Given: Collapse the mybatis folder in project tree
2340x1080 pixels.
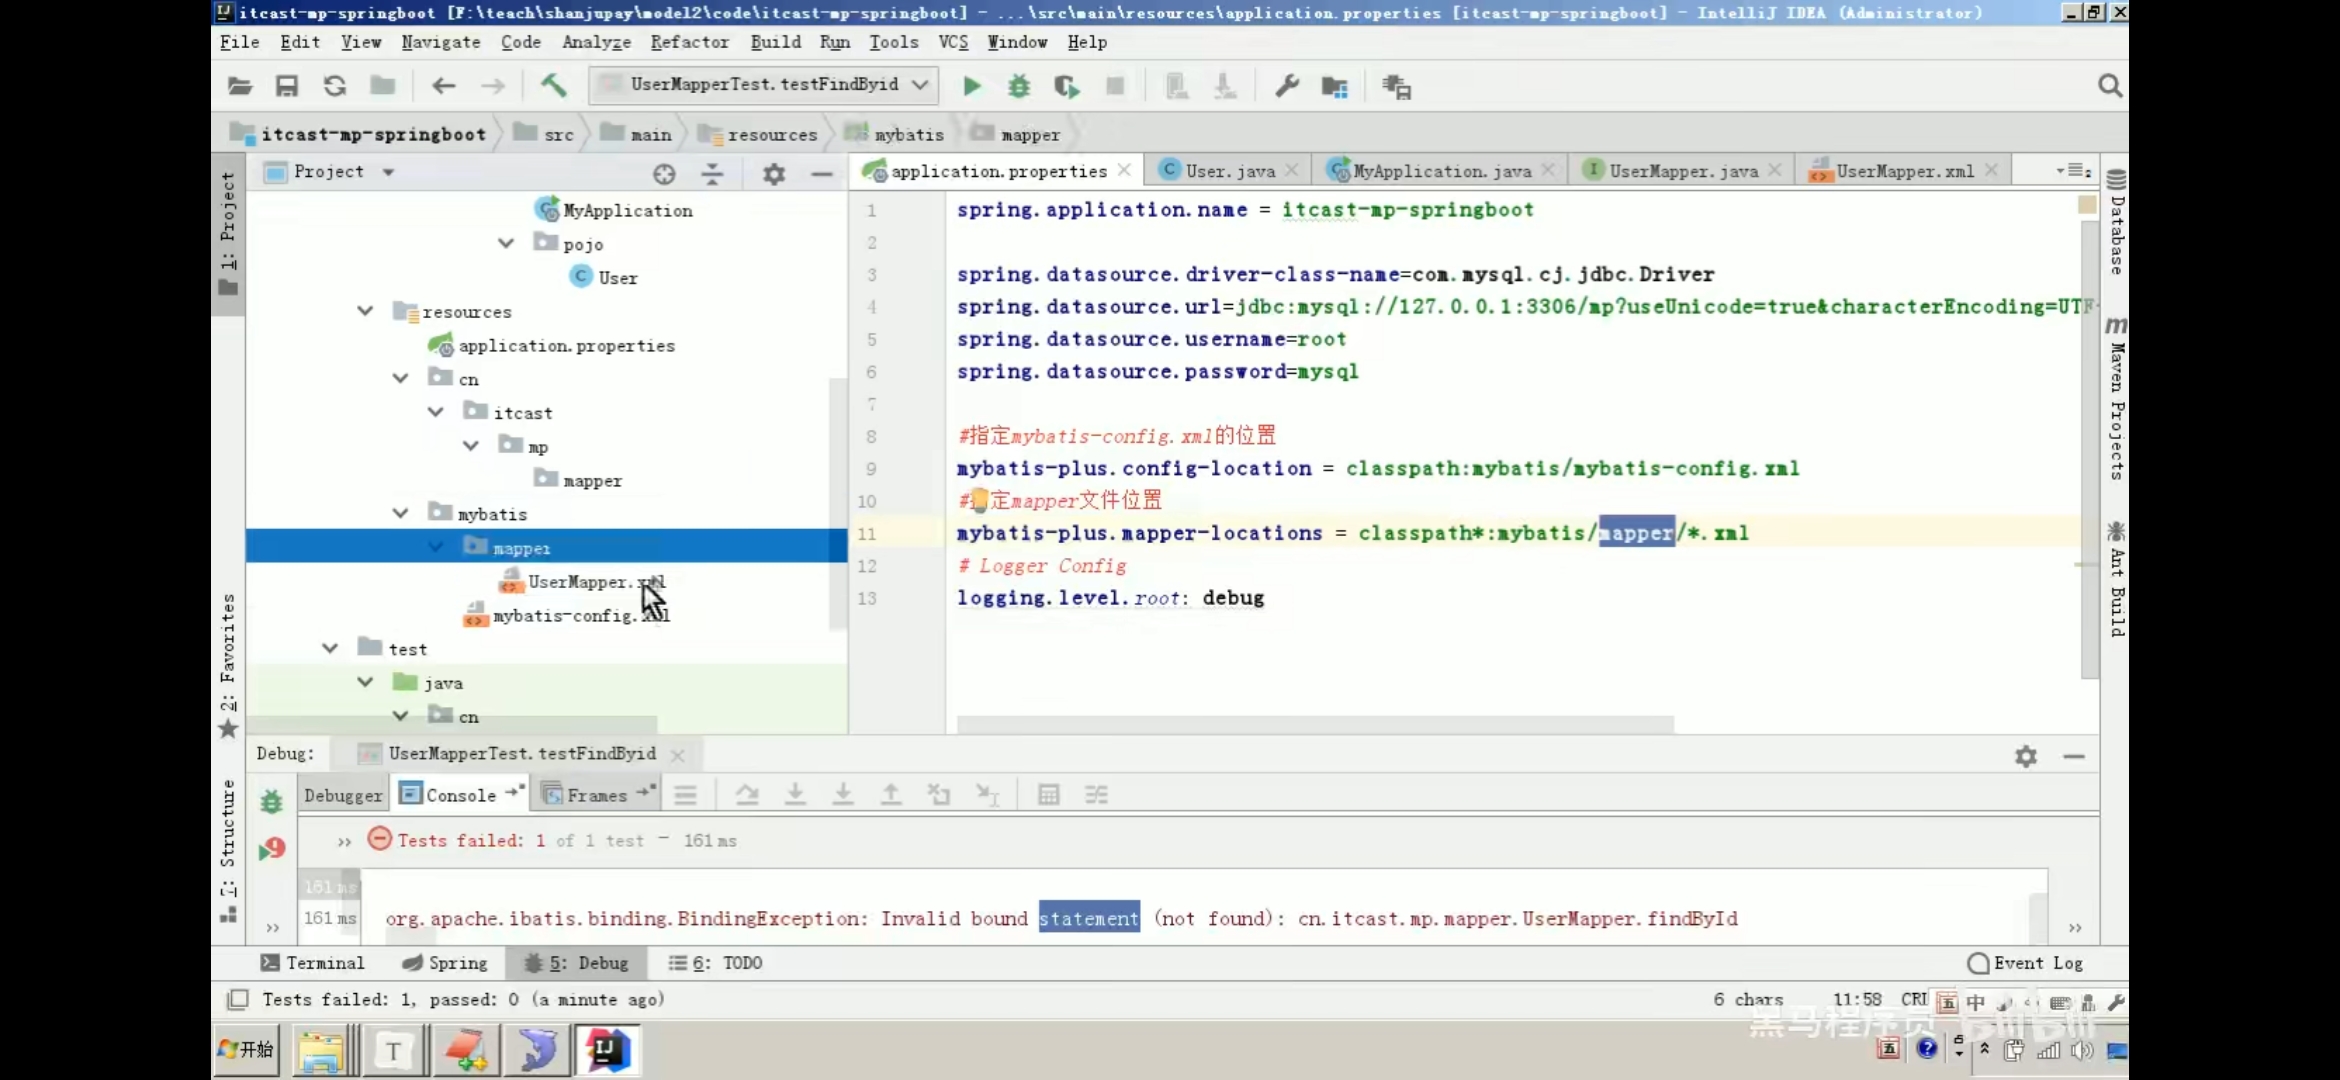Looking at the screenshot, I should [x=400, y=513].
